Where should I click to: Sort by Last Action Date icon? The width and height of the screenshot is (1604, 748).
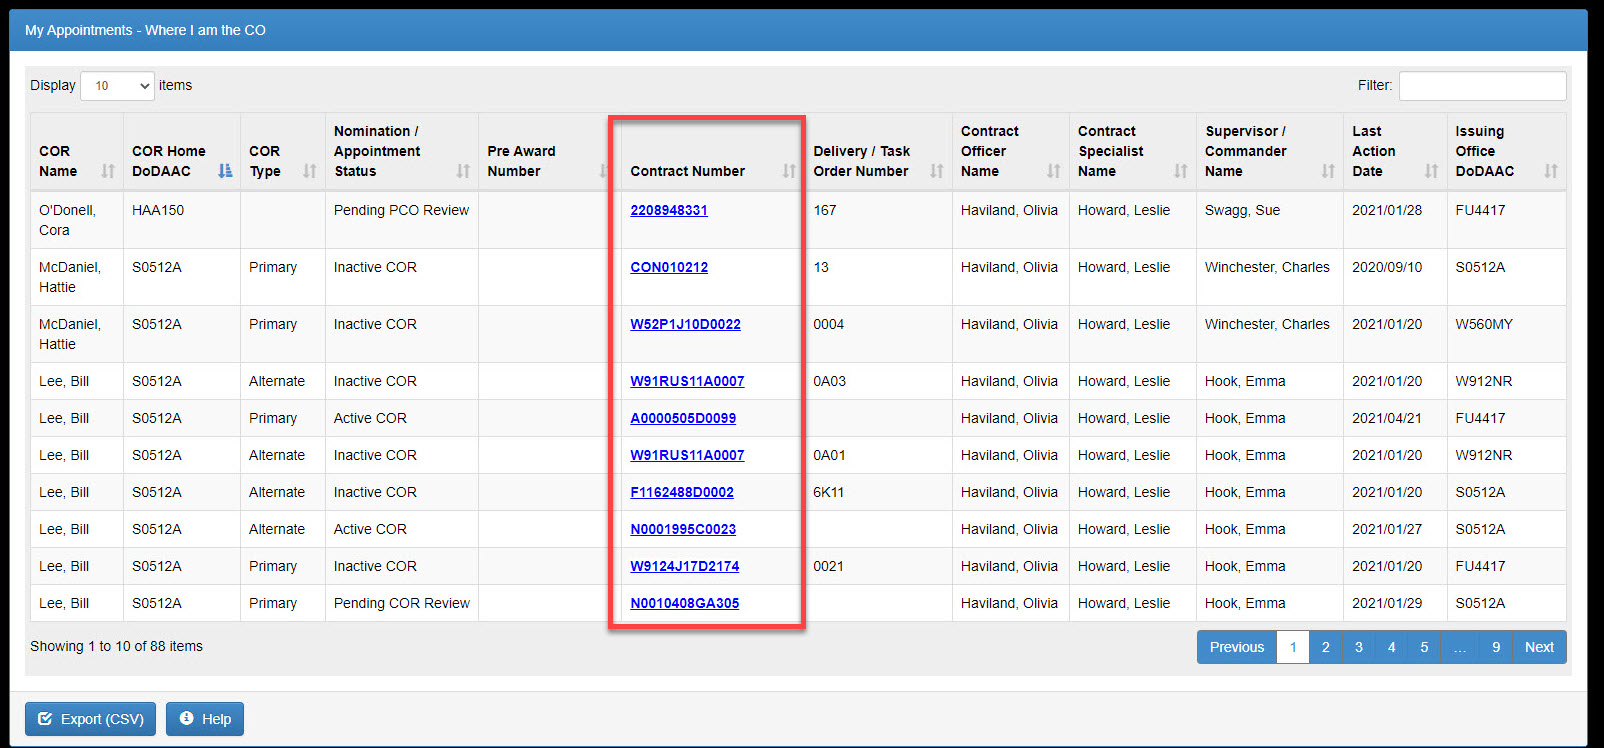point(1431,171)
